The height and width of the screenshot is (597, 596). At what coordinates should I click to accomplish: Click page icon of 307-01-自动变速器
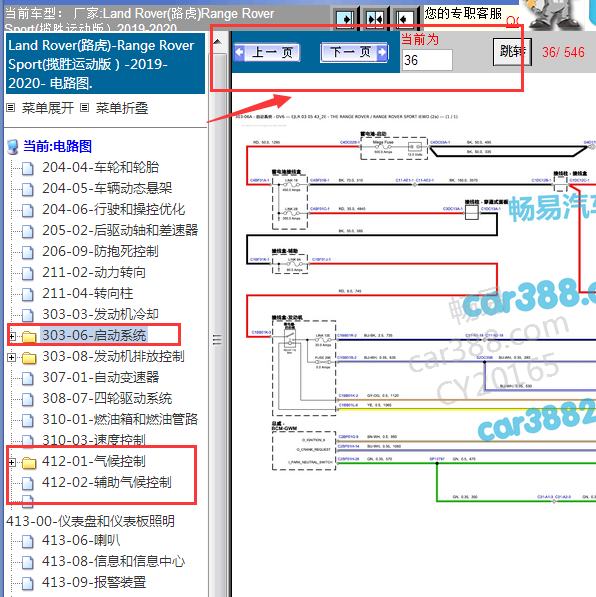tap(28, 378)
